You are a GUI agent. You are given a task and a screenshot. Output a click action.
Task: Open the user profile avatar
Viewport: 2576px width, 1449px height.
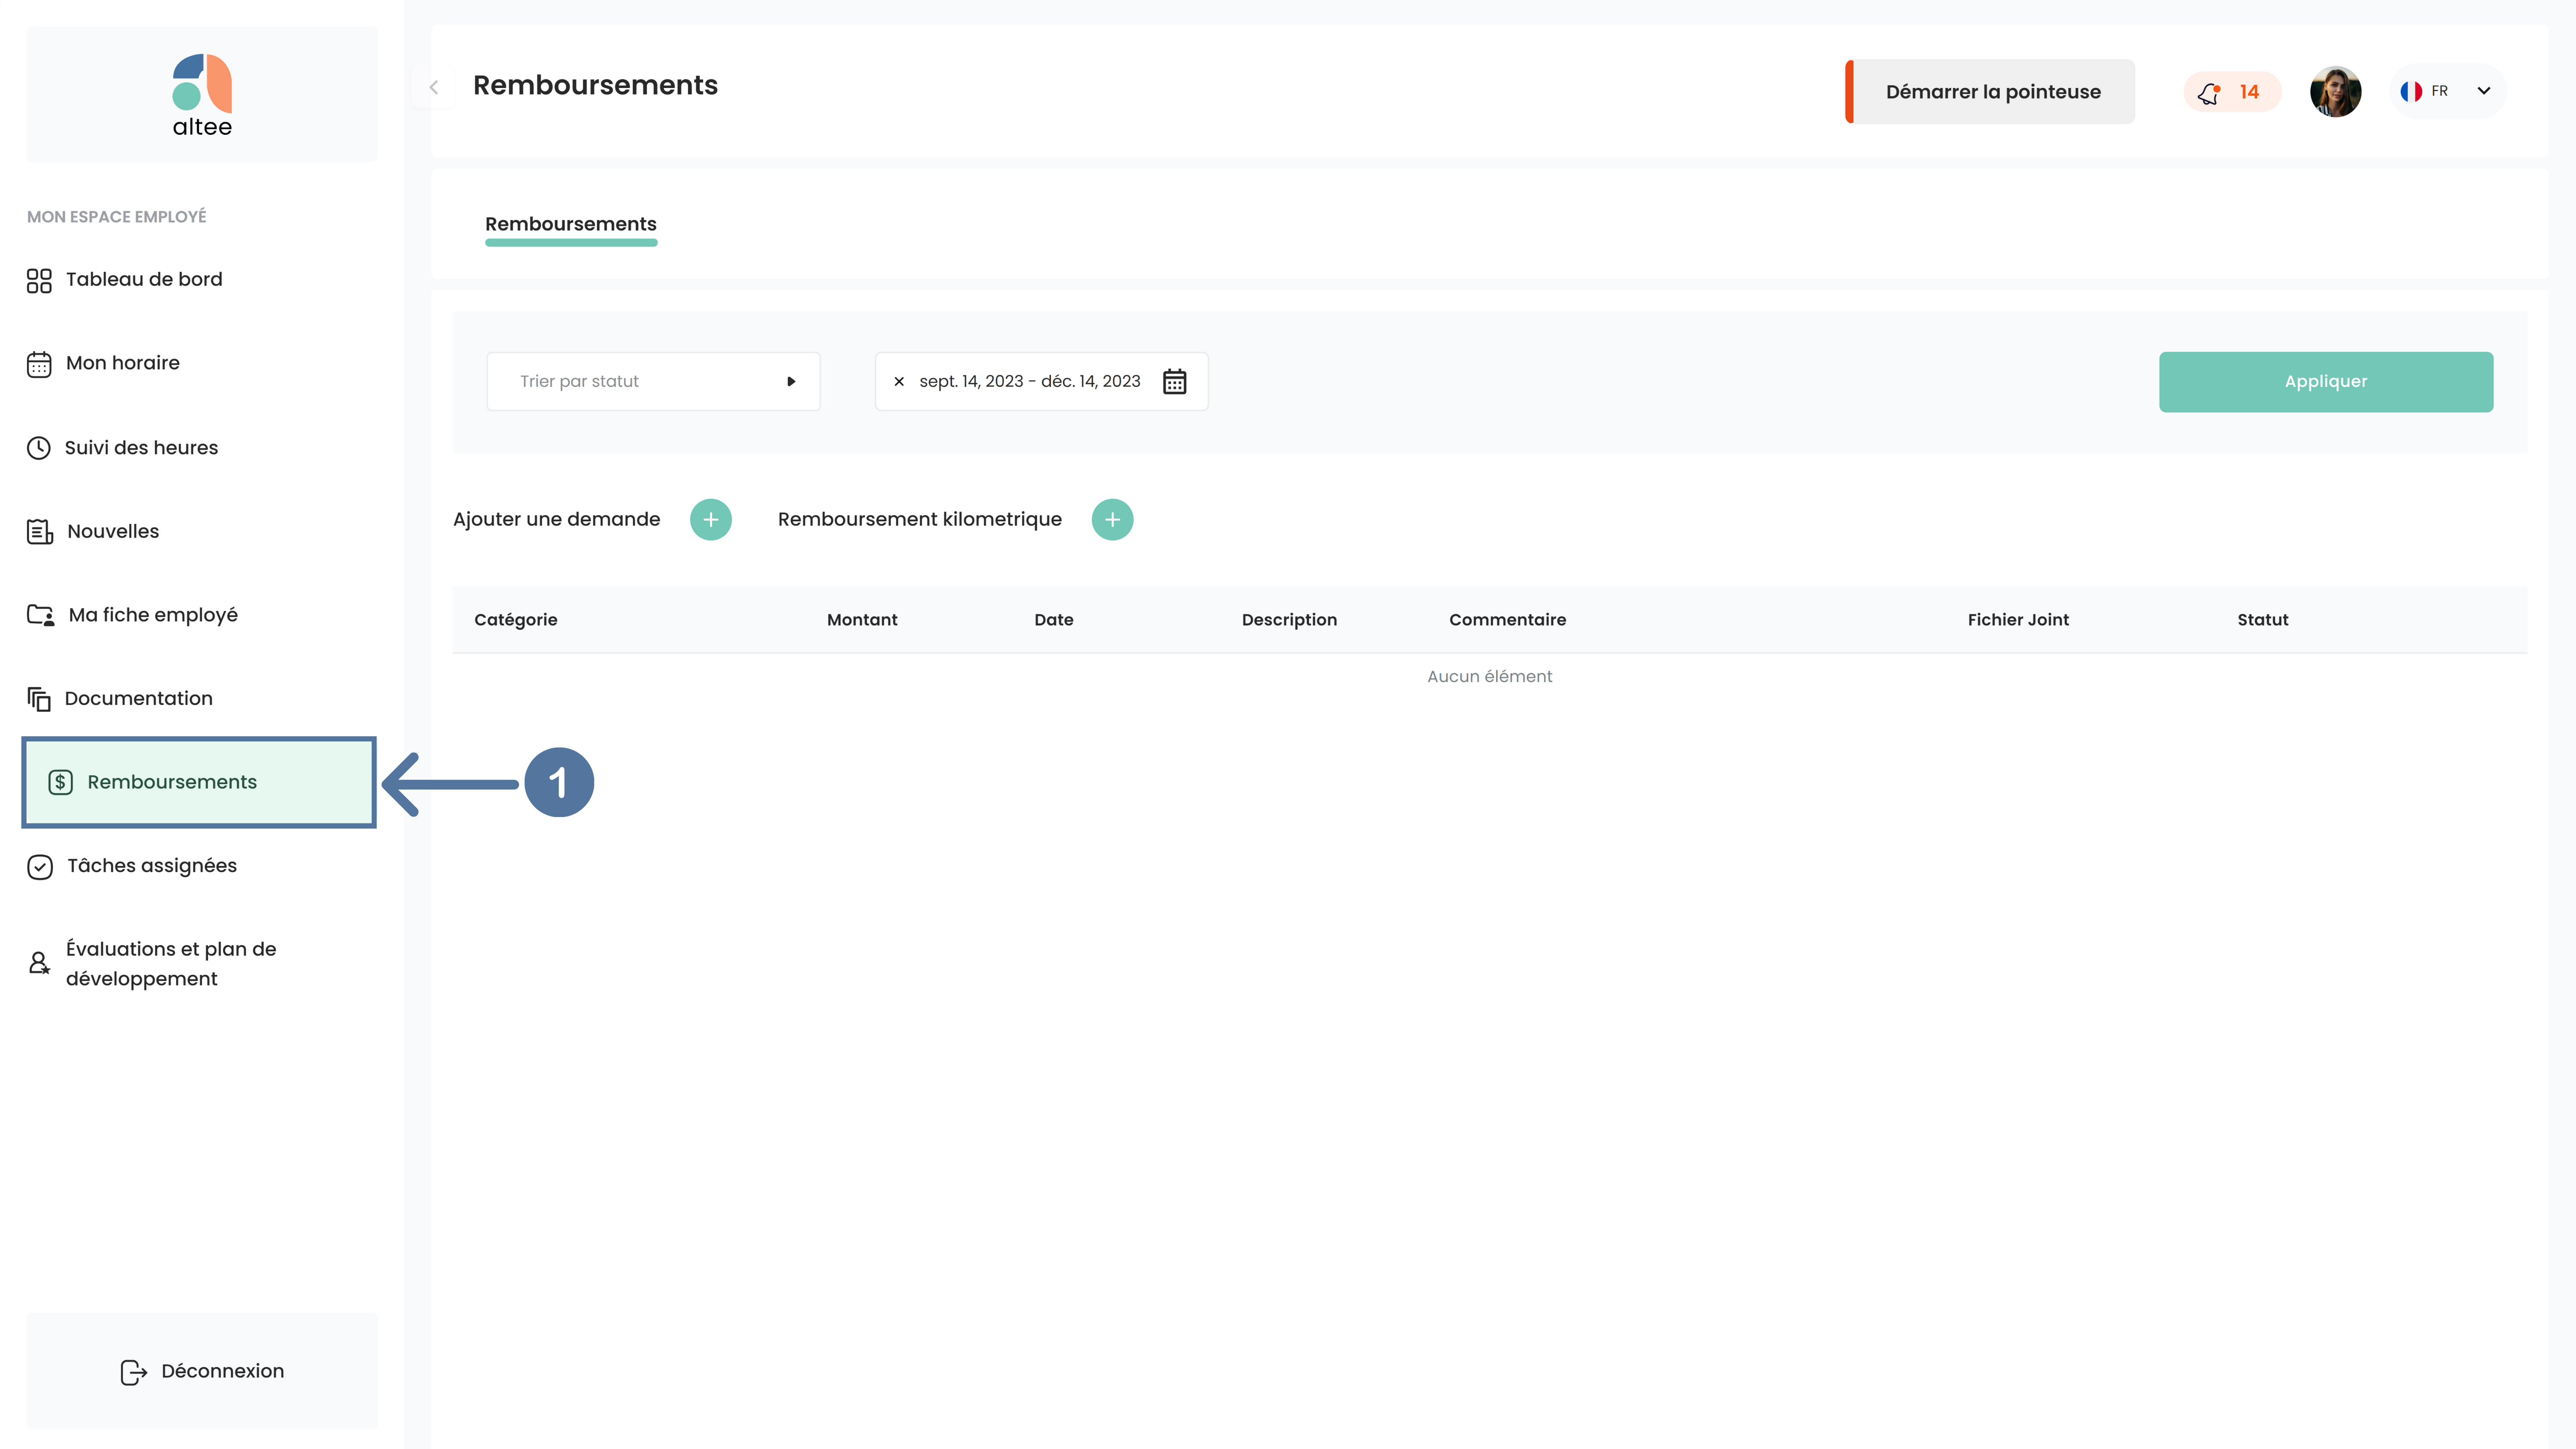point(2335,92)
